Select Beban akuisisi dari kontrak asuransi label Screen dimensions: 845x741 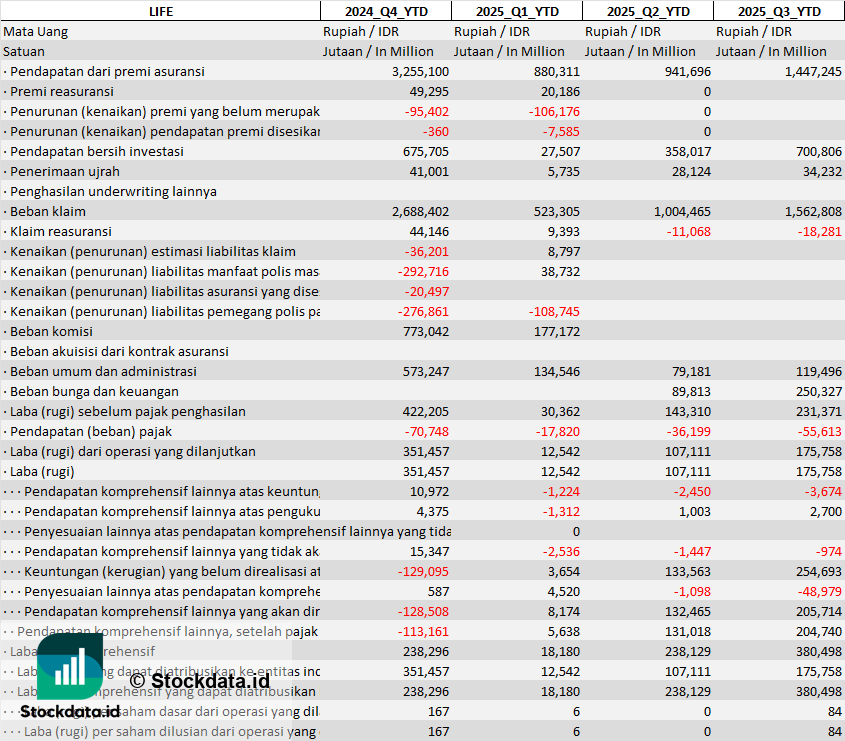[x=119, y=351]
